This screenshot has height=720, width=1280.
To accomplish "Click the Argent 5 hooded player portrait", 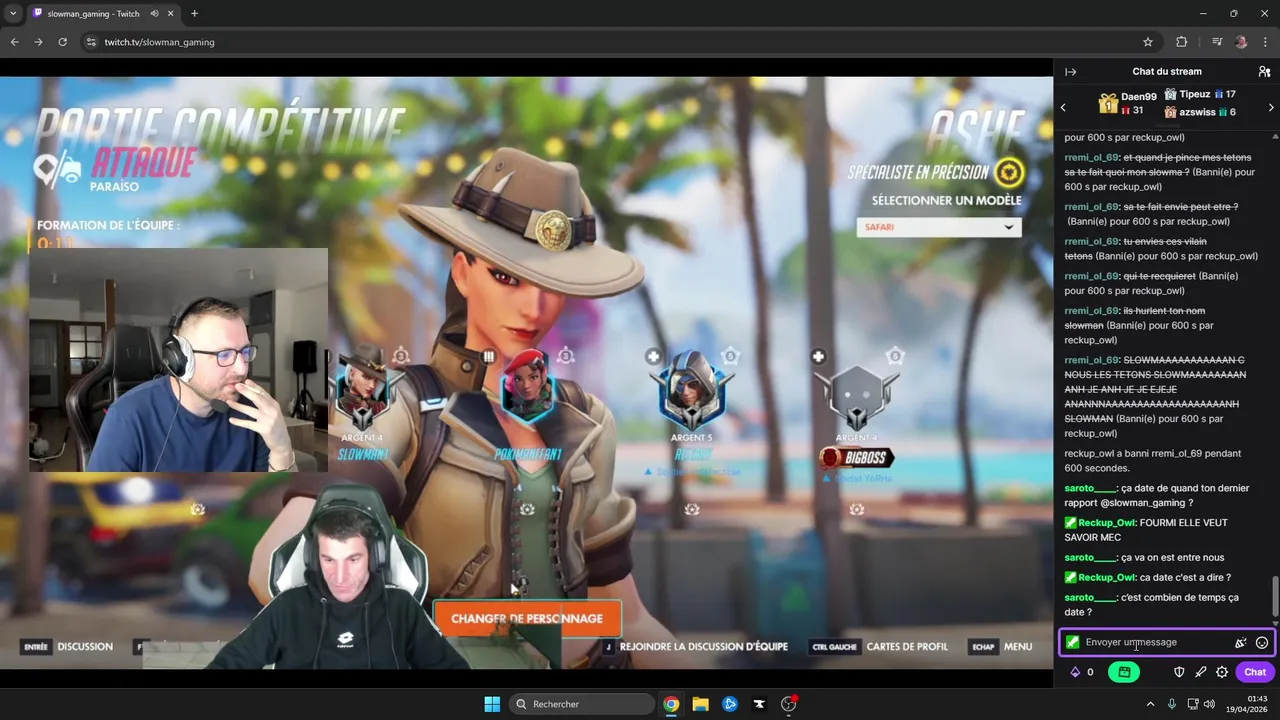I will click(691, 388).
